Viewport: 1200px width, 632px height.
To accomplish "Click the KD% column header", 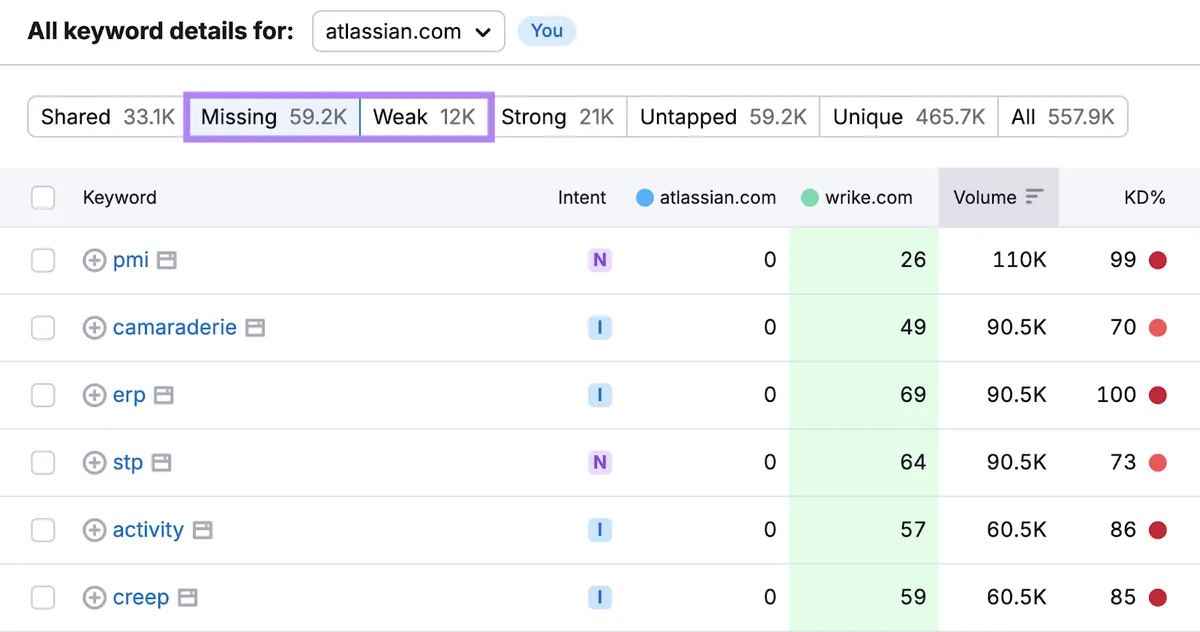I will (1145, 197).
